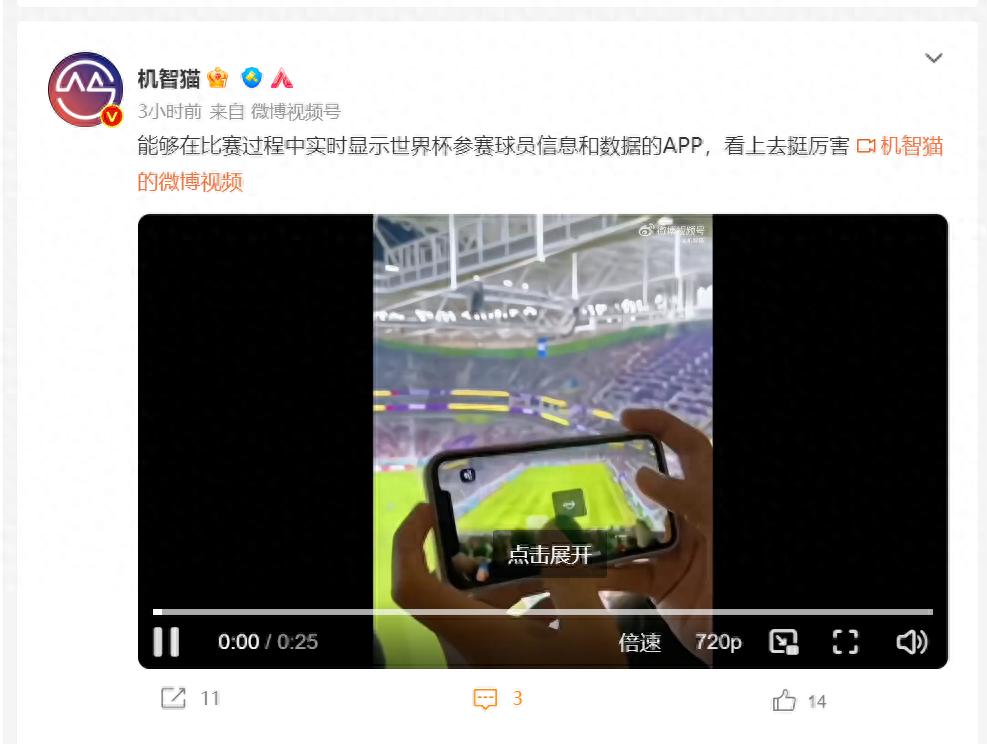Click the gold crown membership badge
This screenshot has height=744, width=987.
[x=217, y=78]
